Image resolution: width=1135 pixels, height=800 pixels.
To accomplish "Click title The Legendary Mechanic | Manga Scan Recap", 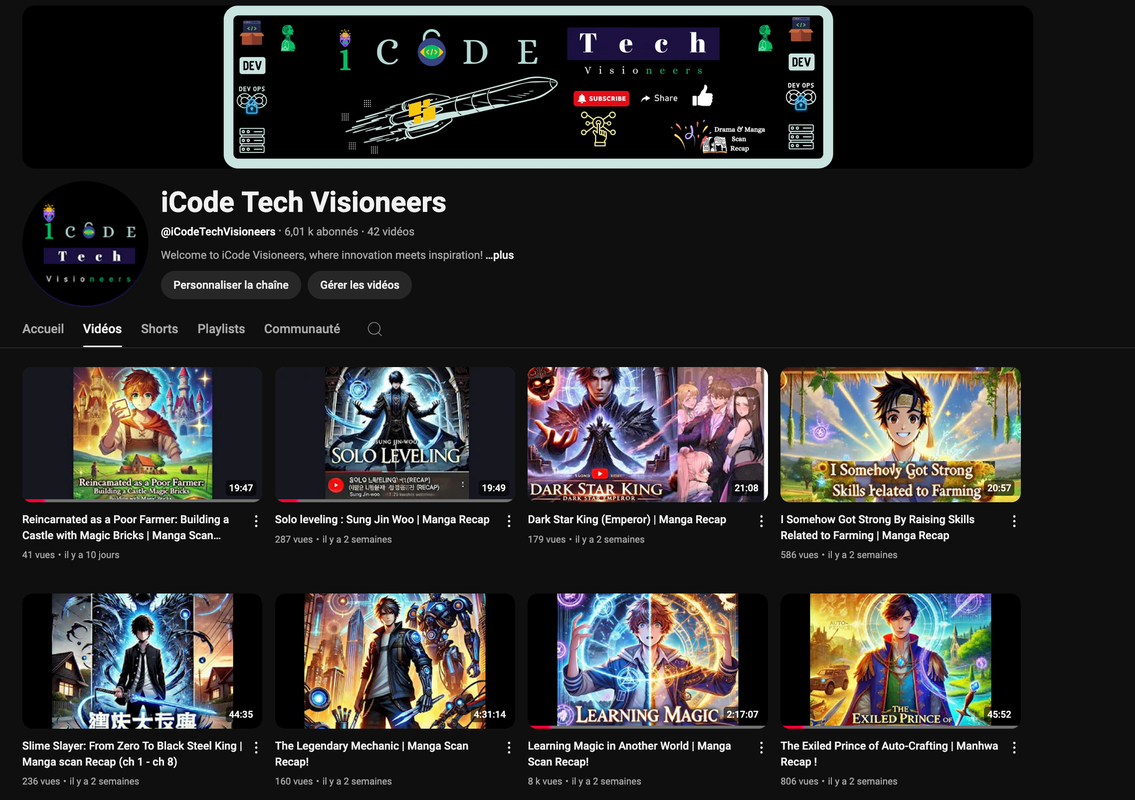I will point(371,754).
